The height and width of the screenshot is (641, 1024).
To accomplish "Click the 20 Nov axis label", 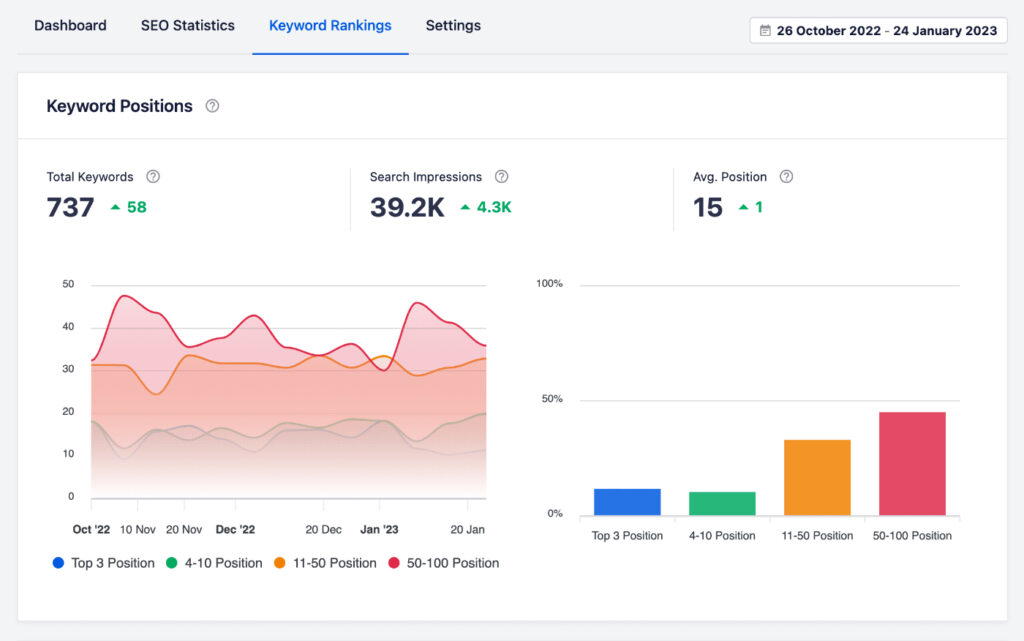I will click(x=184, y=529).
